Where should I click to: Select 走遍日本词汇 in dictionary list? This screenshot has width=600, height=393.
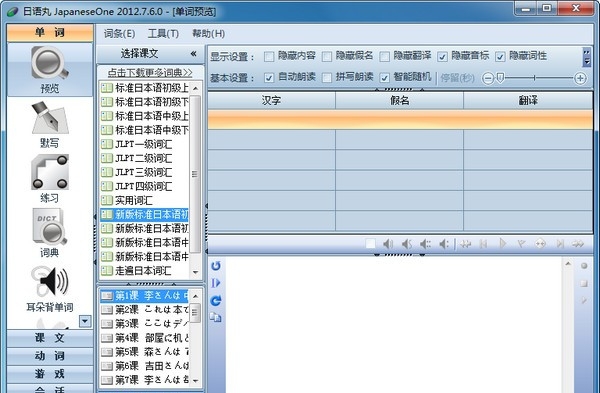(x=144, y=271)
